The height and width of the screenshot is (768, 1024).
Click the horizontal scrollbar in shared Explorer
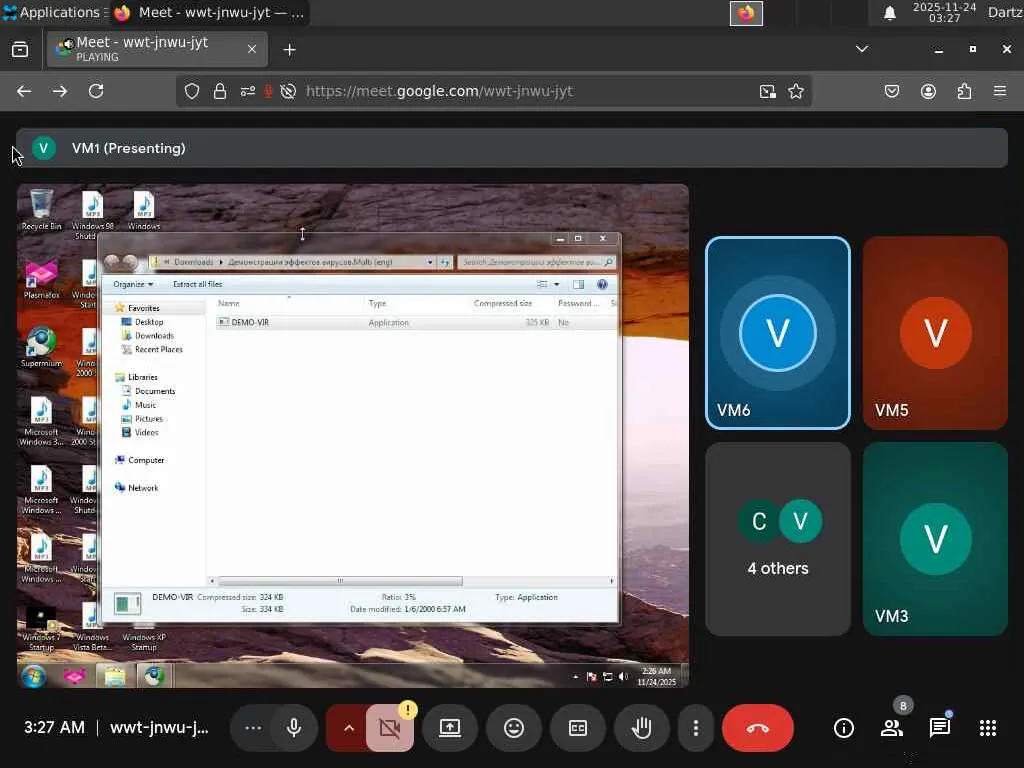(x=340, y=581)
